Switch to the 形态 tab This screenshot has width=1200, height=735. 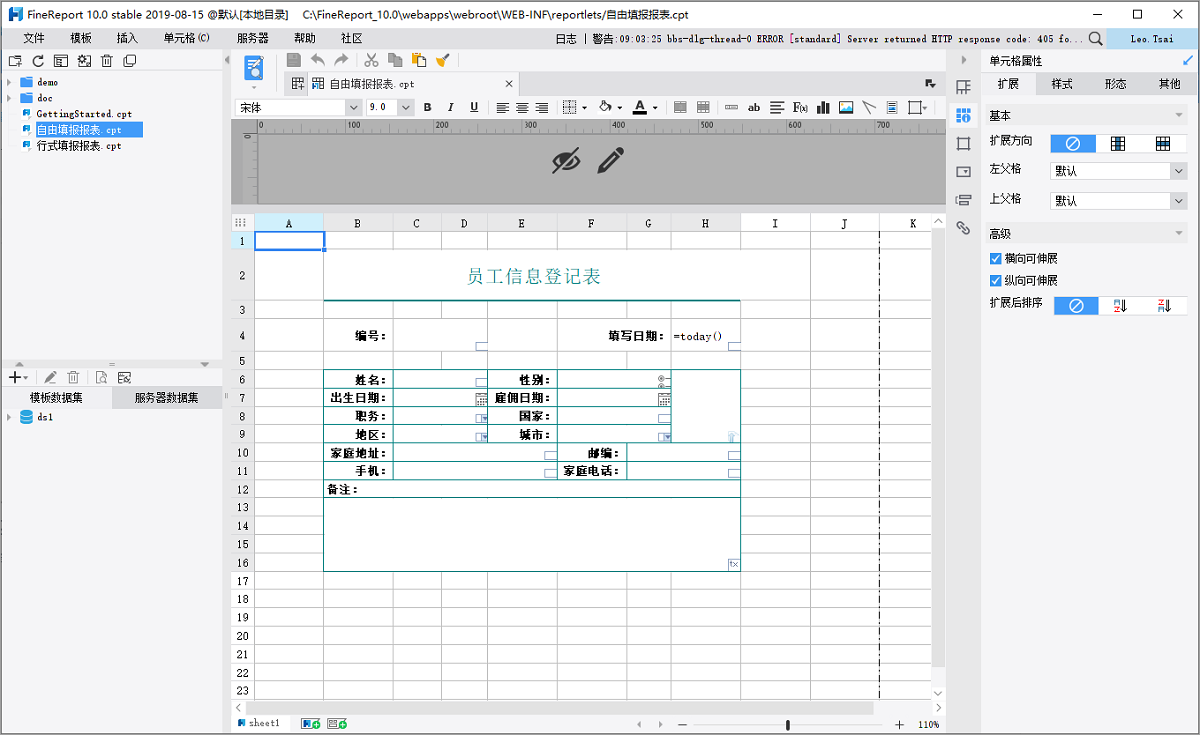tap(1116, 84)
